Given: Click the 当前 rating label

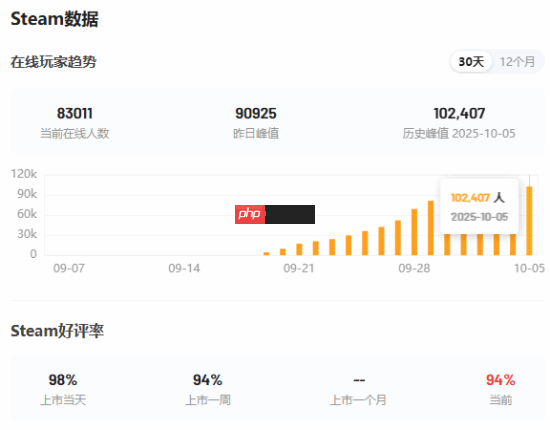Looking at the screenshot, I should coord(501,400).
